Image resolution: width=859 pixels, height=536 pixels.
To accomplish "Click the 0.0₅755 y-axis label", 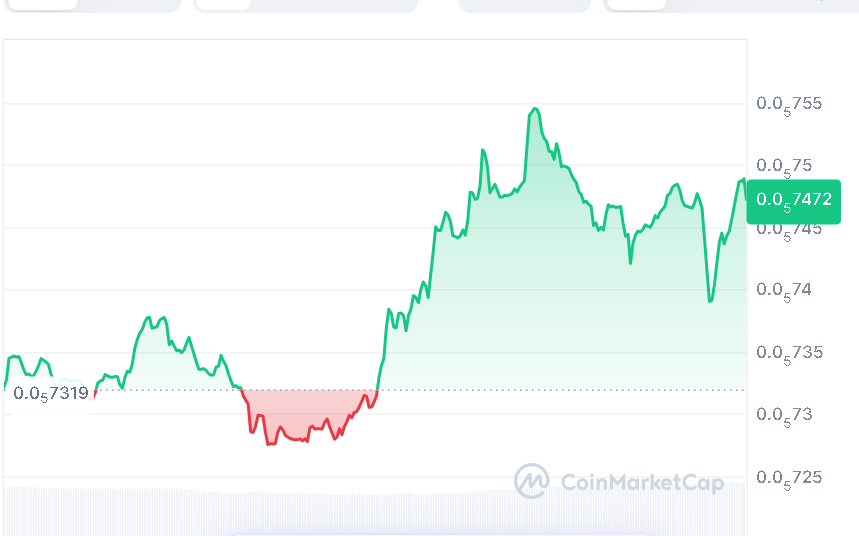I will tap(789, 104).
